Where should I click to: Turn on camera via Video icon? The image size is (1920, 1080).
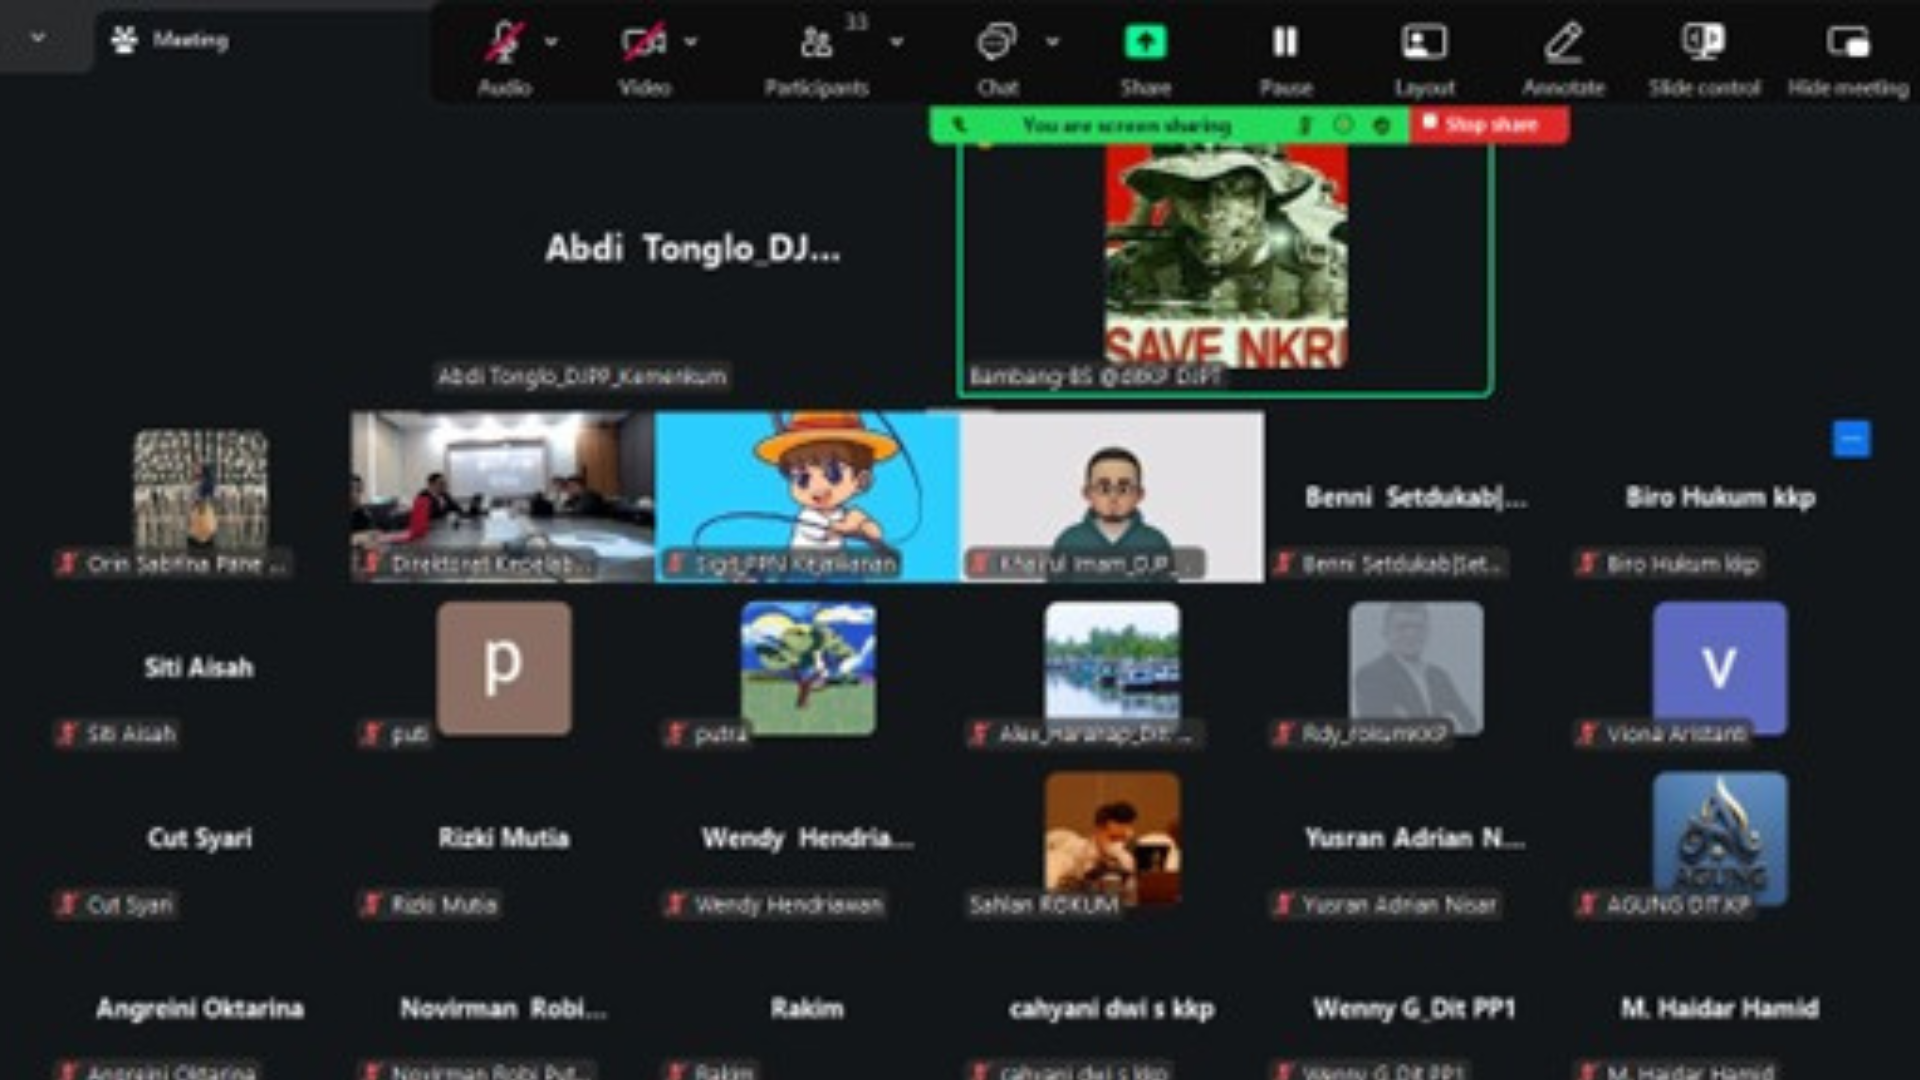(x=644, y=43)
